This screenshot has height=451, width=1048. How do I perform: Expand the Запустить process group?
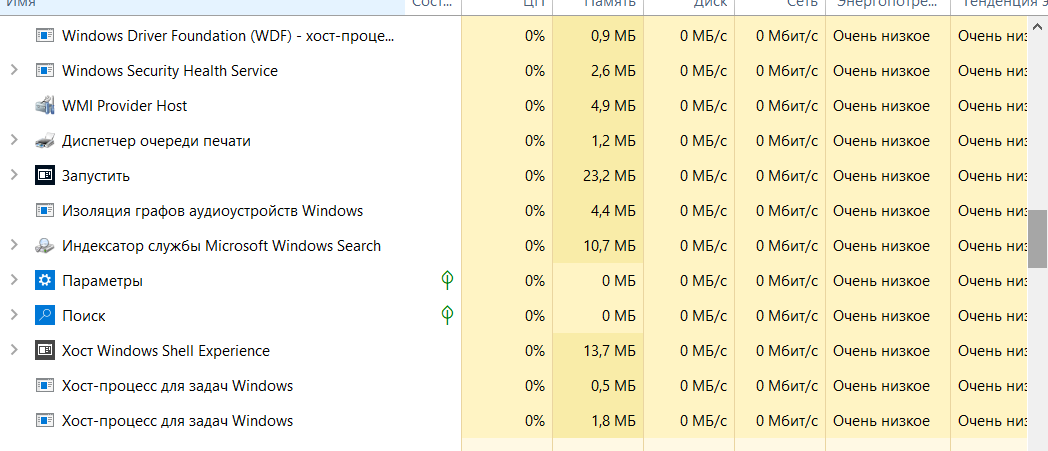(x=14, y=176)
